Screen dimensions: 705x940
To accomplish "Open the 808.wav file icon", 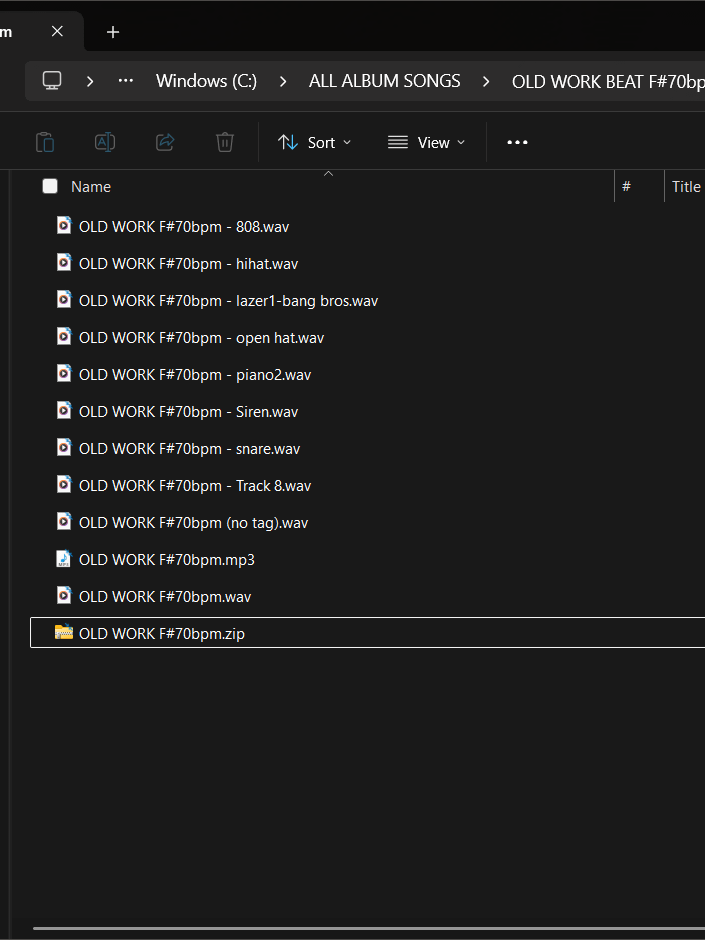I will point(64,226).
